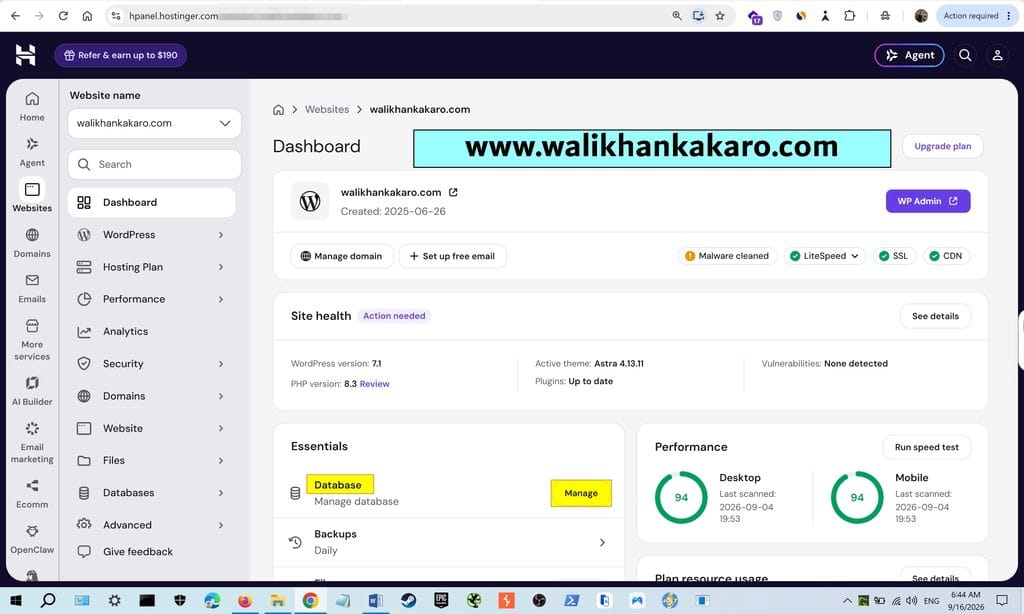The height and width of the screenshot is (614, 1024).
Task: Open Domains in the left rail
Action: tap(32, 243)
